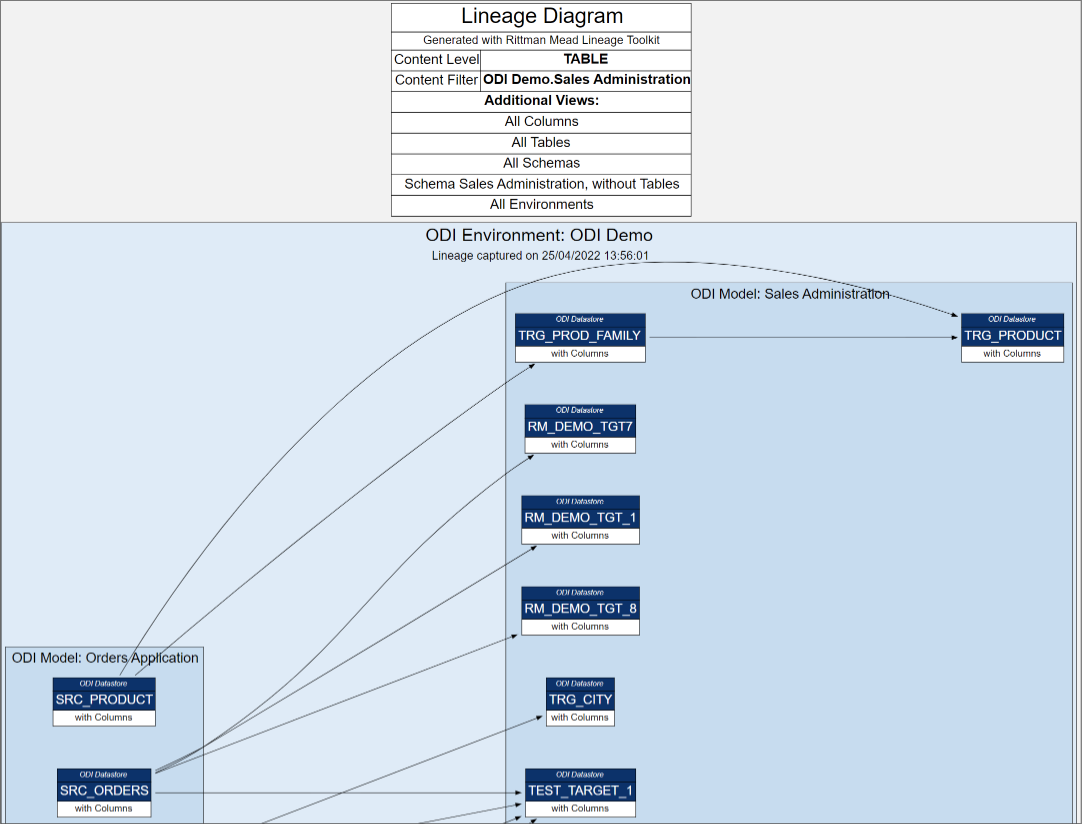
Task: Select the RM_DEMO_TGT7 datastore node
Action: 580,426
